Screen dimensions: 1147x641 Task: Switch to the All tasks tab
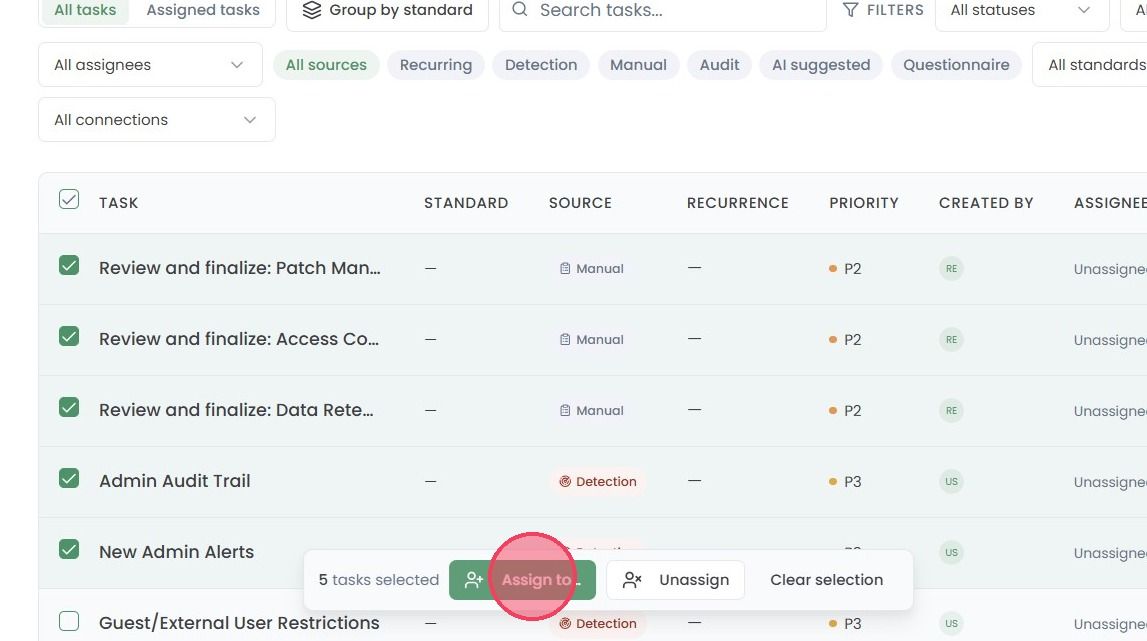(x=85, y=10)
